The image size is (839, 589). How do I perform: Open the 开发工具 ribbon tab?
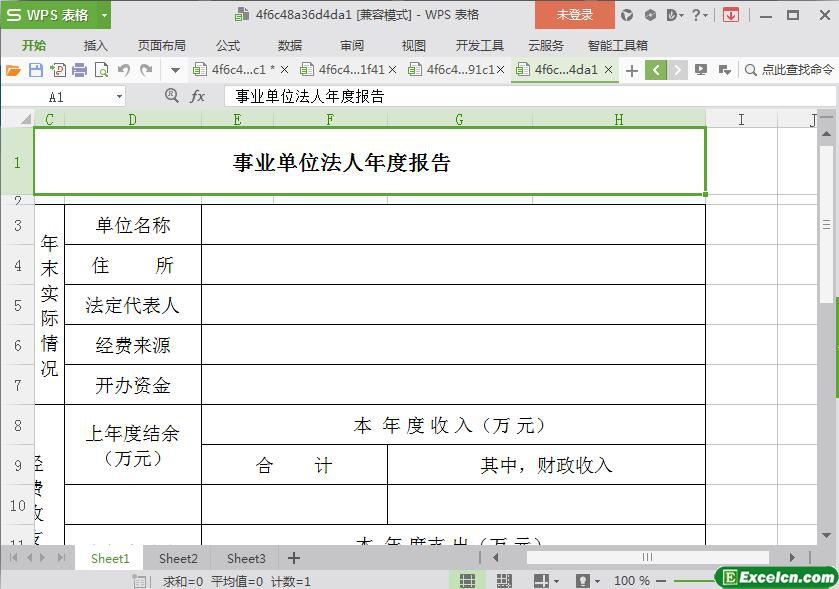pyautogui.click(x=479, y=45)
